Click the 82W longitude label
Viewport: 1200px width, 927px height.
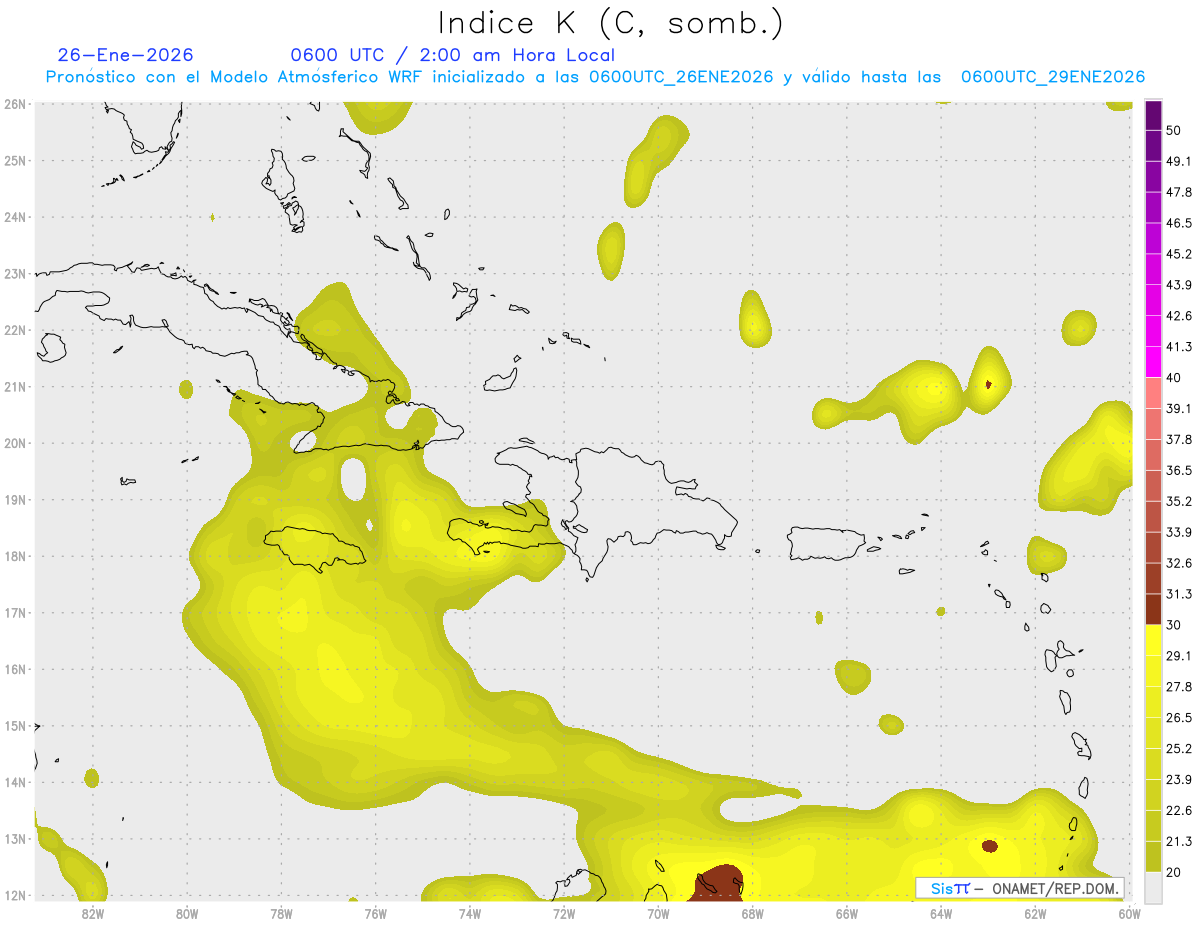tap(92, 913)
